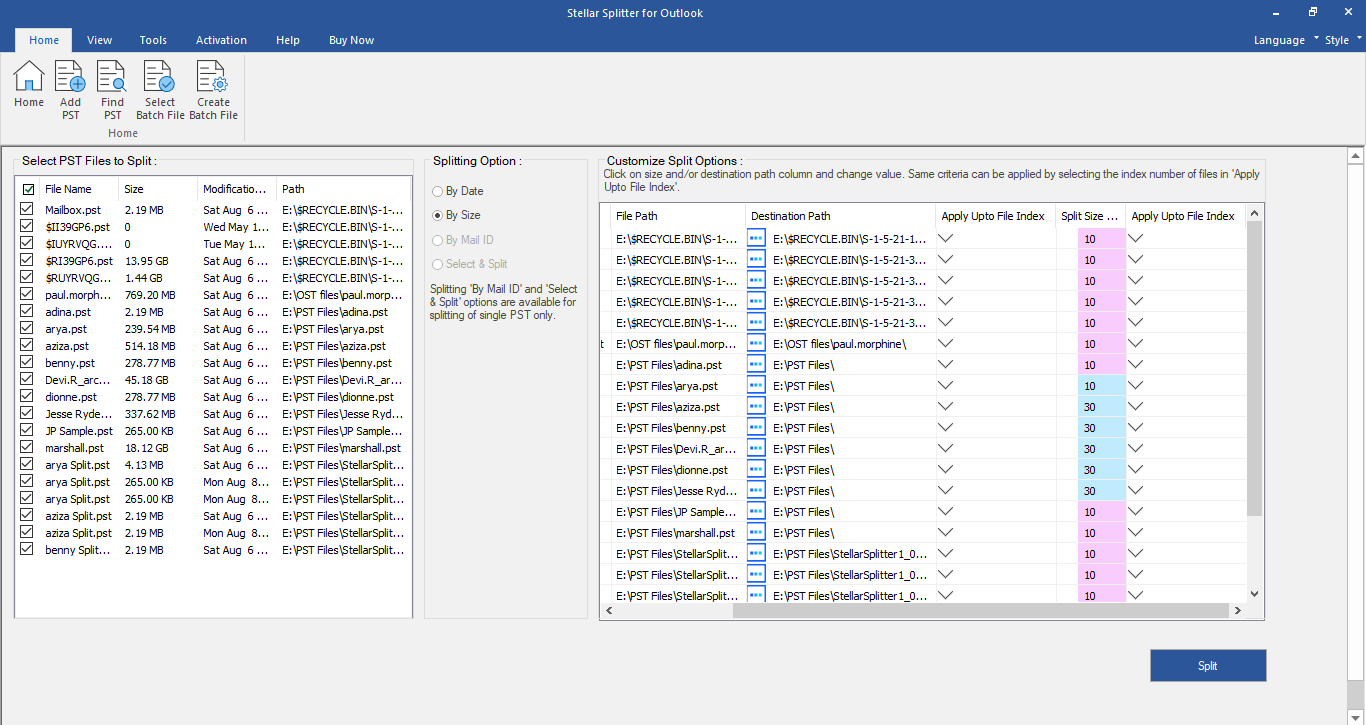Screen dimensions: 1366x725
Task: Browse destination for paul.morp OST file row
Action: [x=756, y=343]
